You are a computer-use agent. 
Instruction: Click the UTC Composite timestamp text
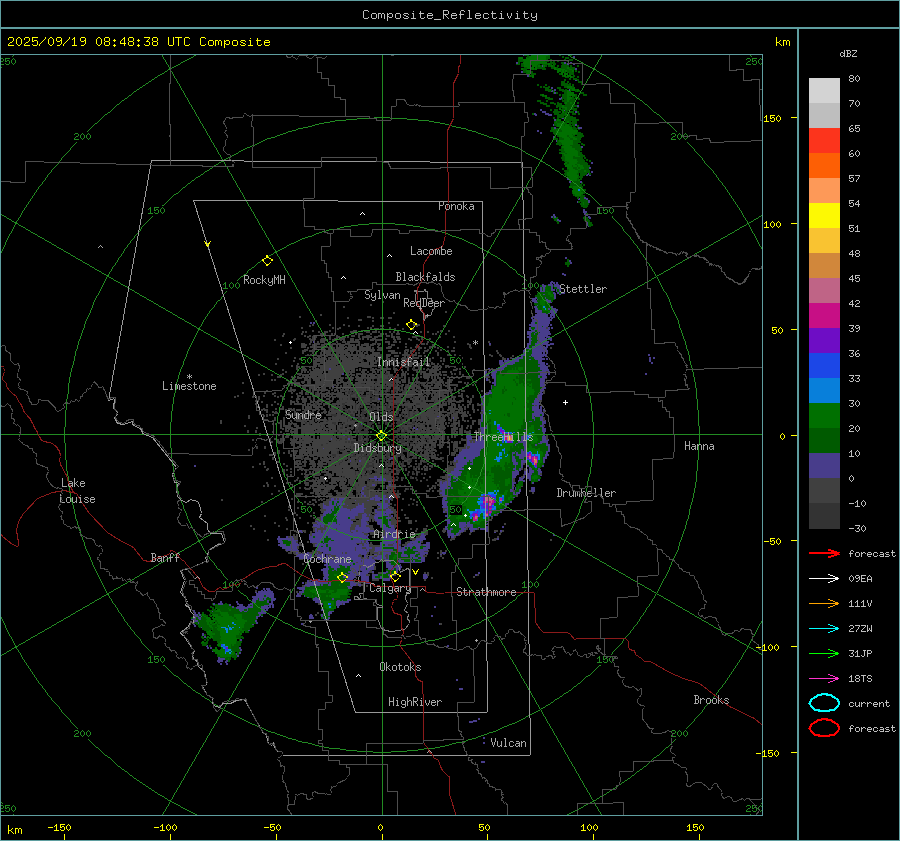point(138,42)
